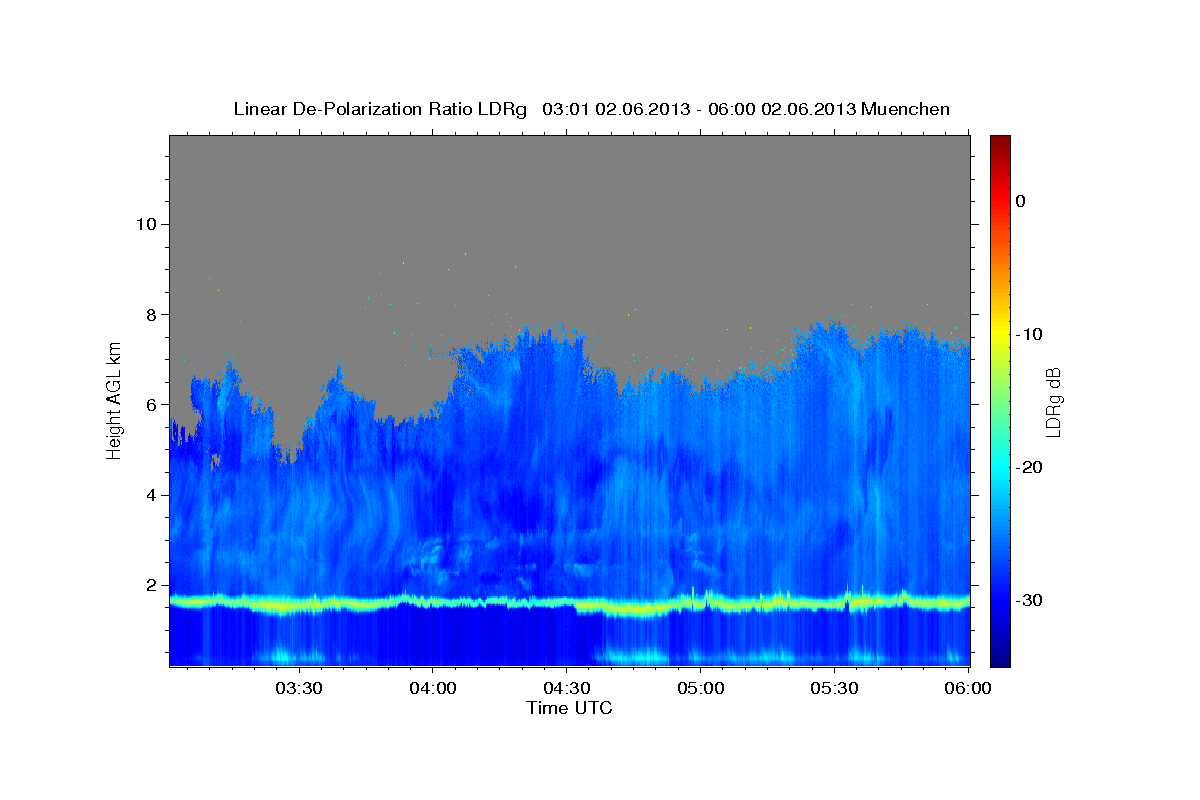Click the 05:00 time tick label
The height and width of the screenshot is (800, 1200).
point(700,688)
